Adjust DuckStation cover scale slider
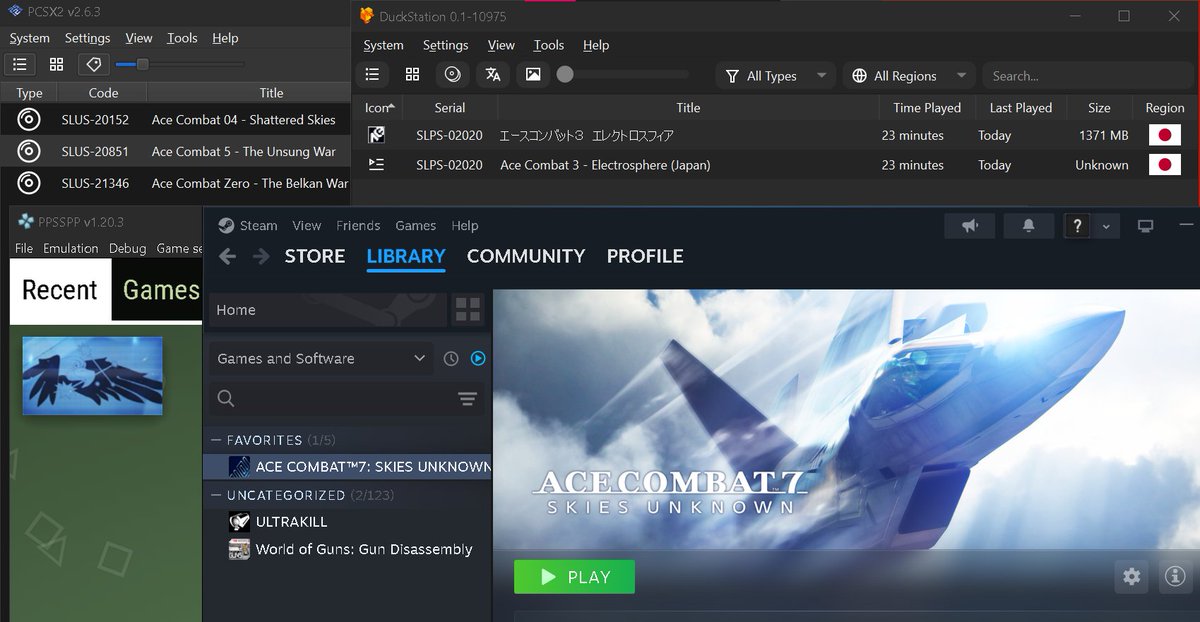Image resolution: width=1200 pixels, height=622 pixels. tap(623, 75)
